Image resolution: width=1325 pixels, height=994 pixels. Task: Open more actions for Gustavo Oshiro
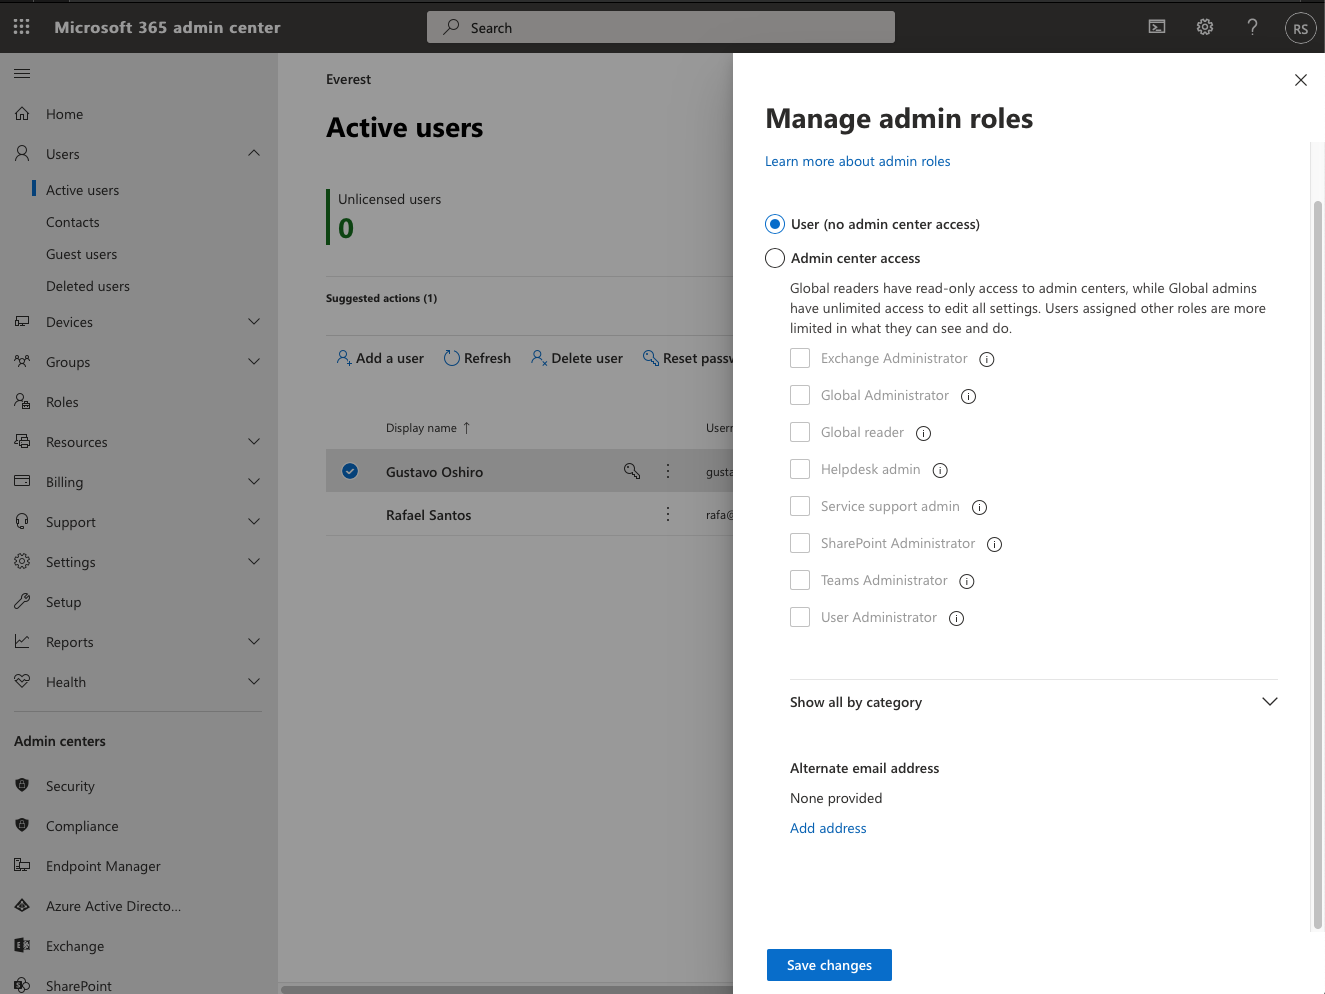coord(668,471)
